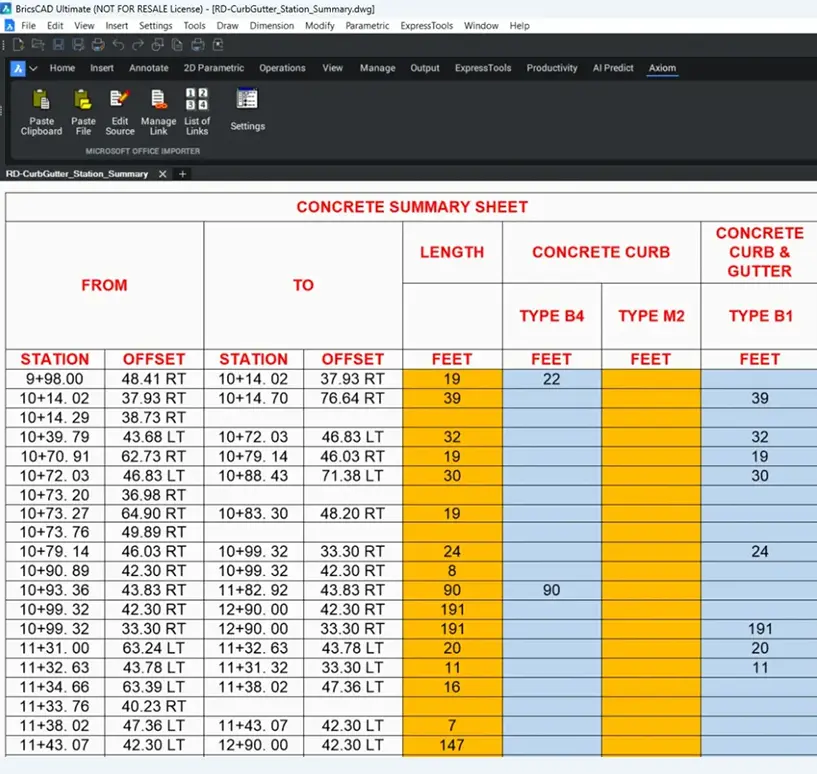Open the Parametric menu
The height and width of the screenshot is (774, 817).
[x=367, y=25]
